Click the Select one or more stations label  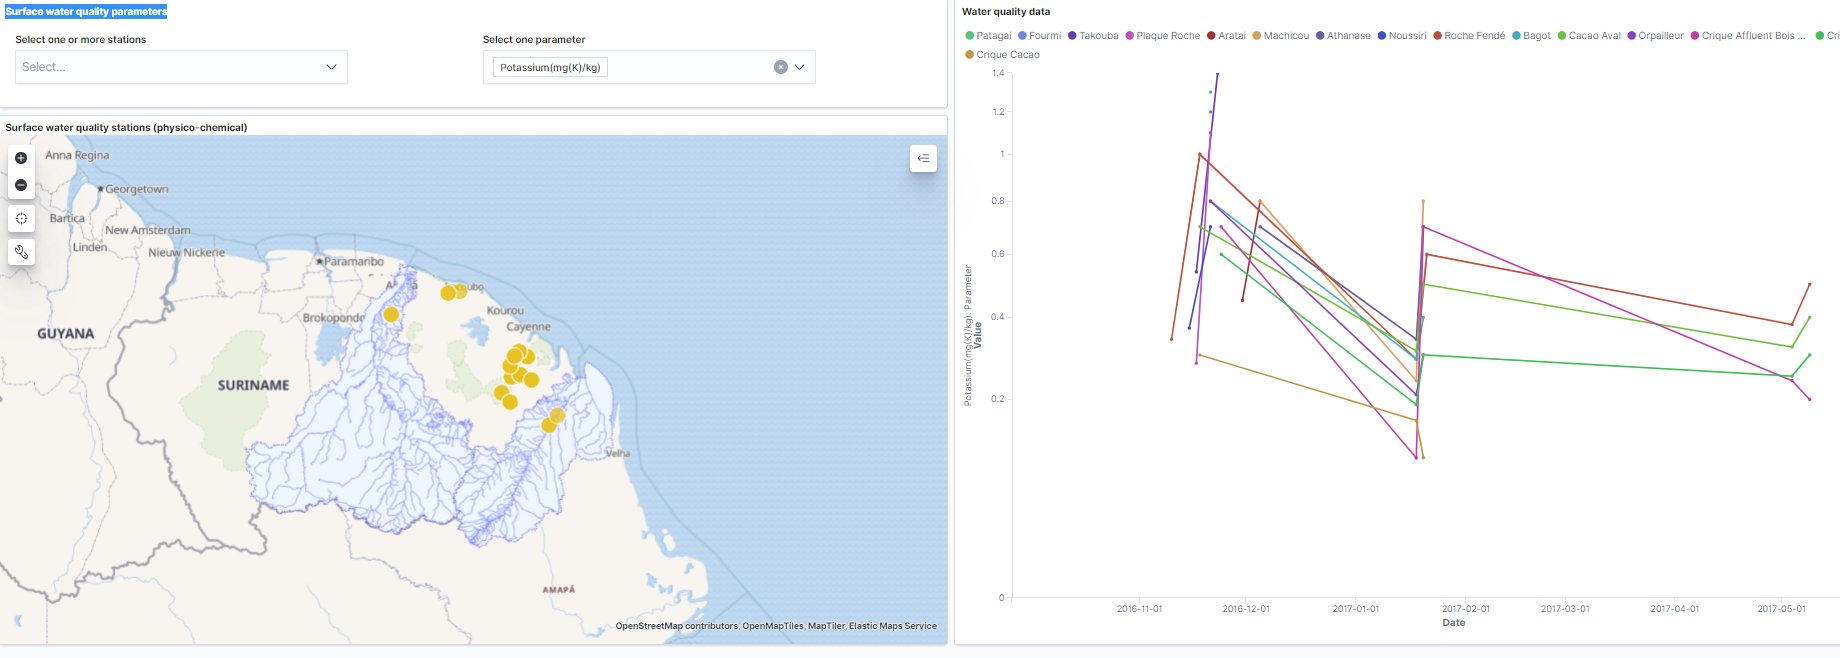(80, 40)
